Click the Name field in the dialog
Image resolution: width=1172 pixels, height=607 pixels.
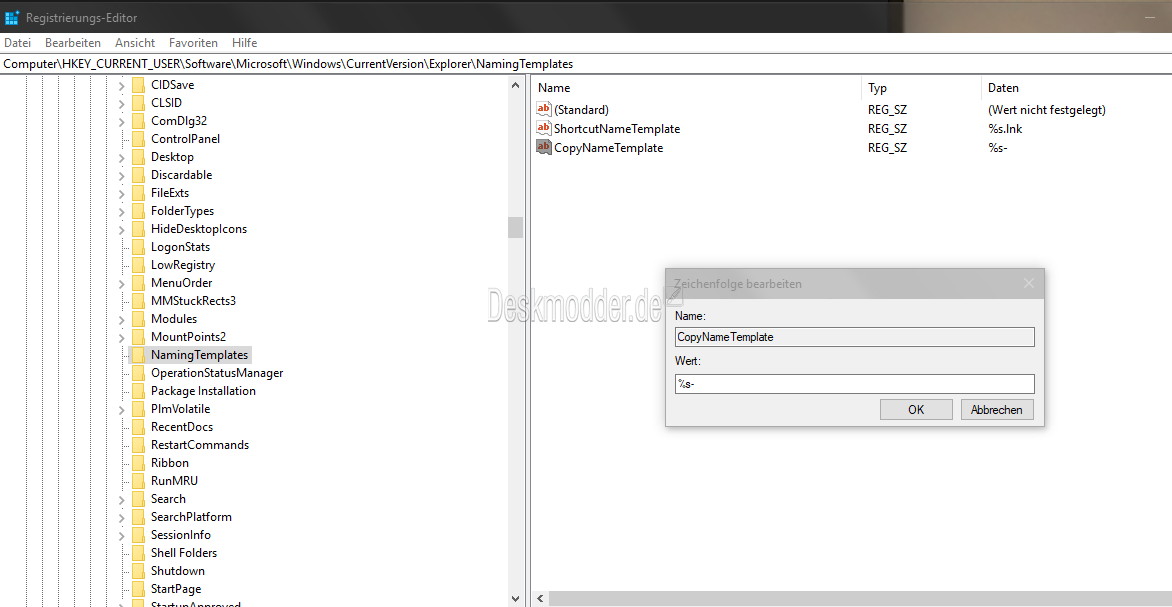[x=854, y=337]
